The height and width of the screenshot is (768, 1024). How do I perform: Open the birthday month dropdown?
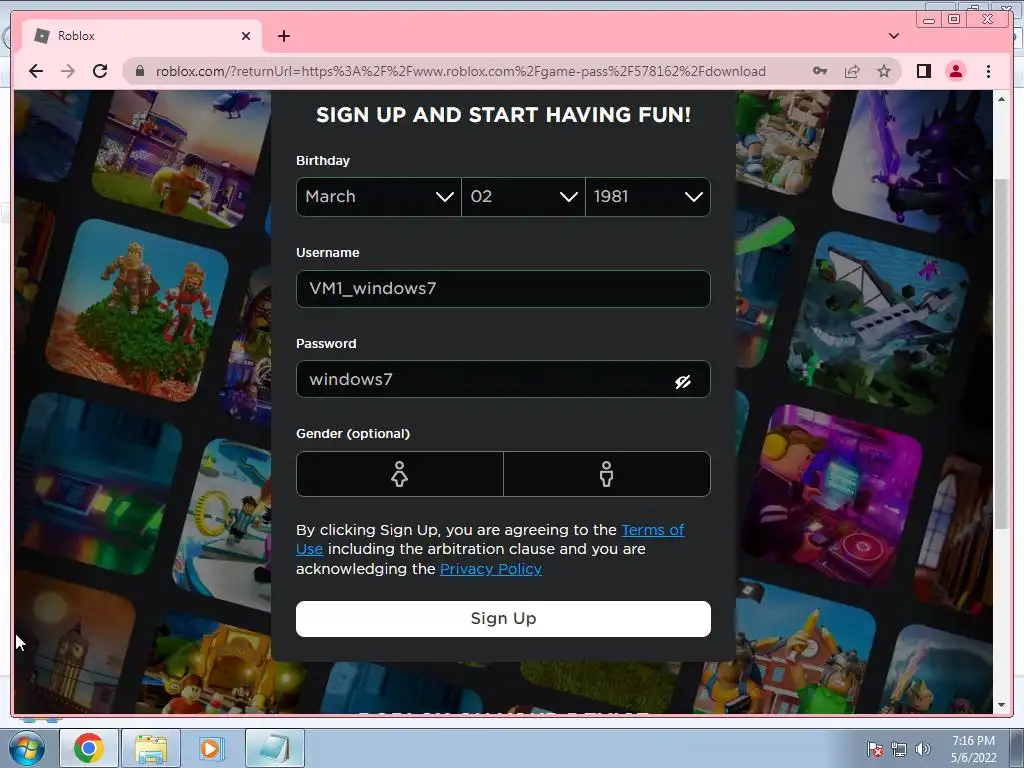pos(379,197)
